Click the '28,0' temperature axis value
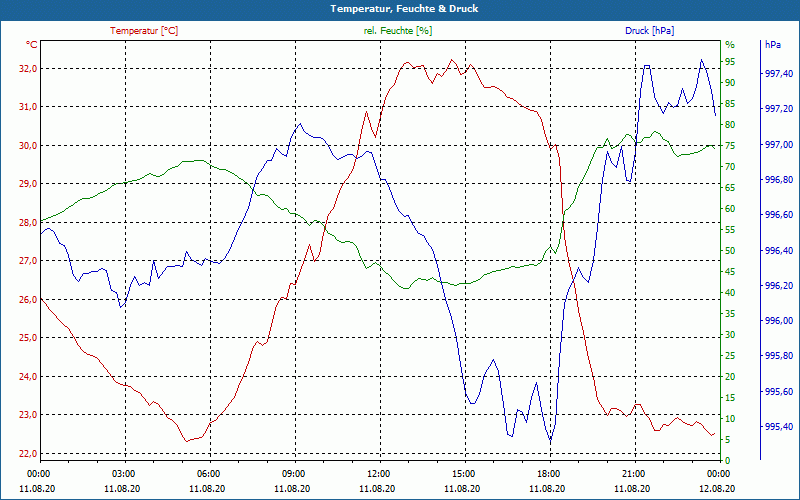 [x=29, y=223]
